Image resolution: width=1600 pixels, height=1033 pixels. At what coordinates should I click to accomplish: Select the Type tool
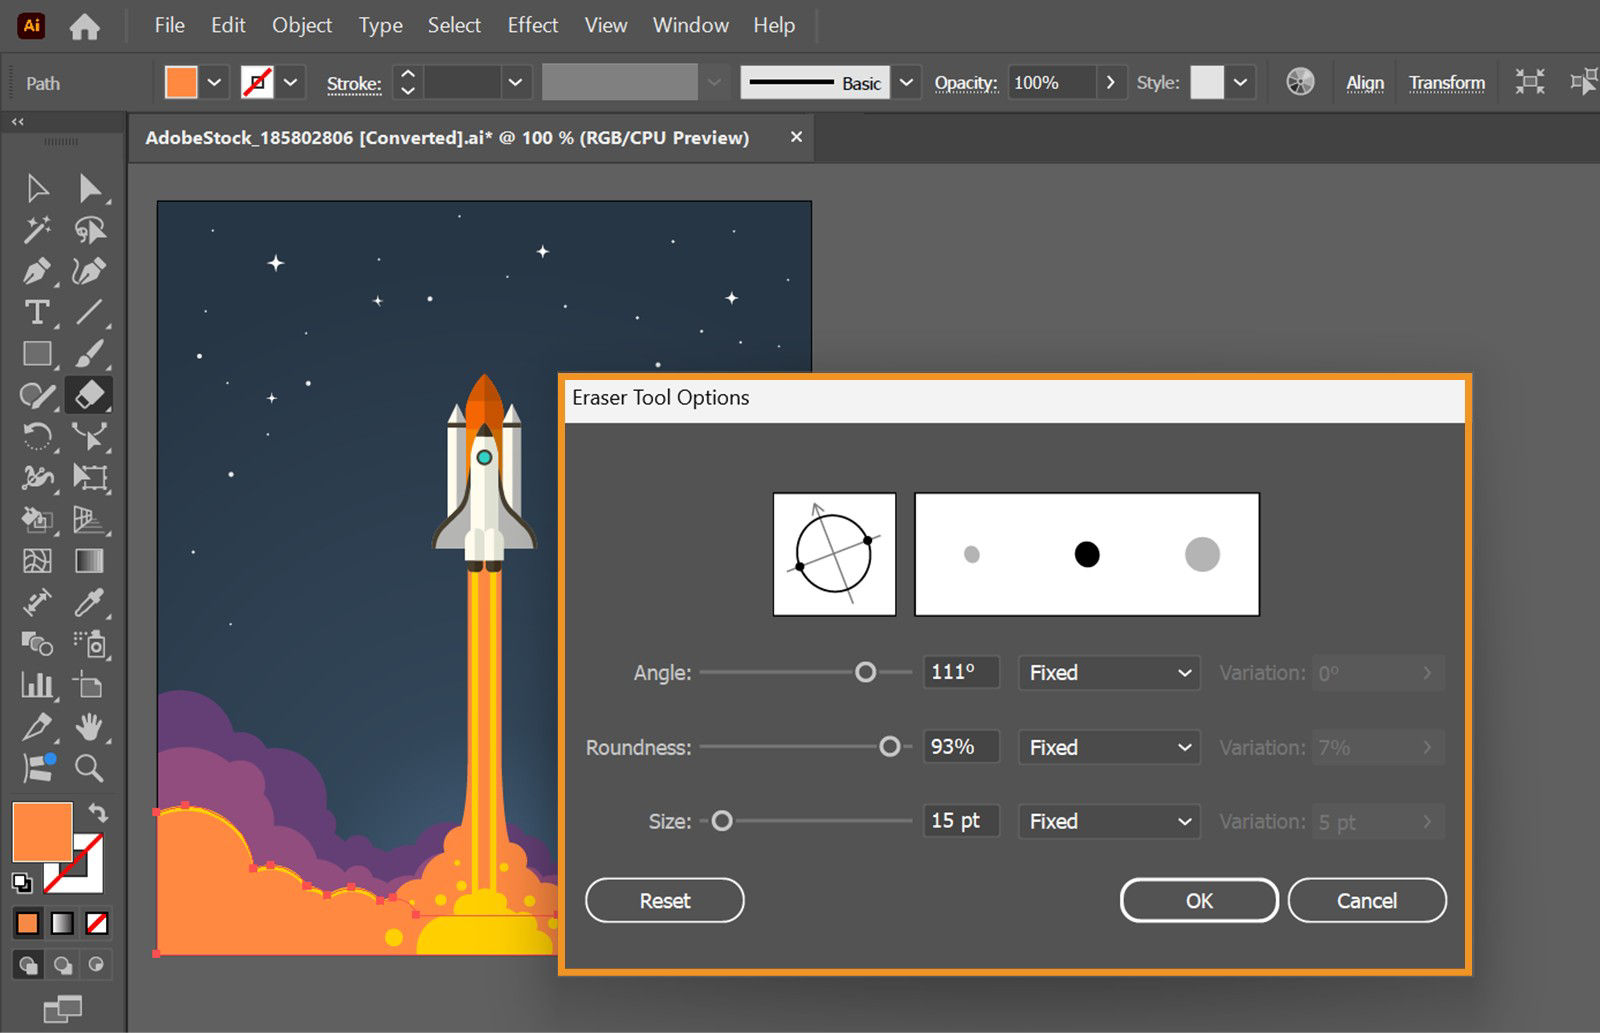click(37, 313)
